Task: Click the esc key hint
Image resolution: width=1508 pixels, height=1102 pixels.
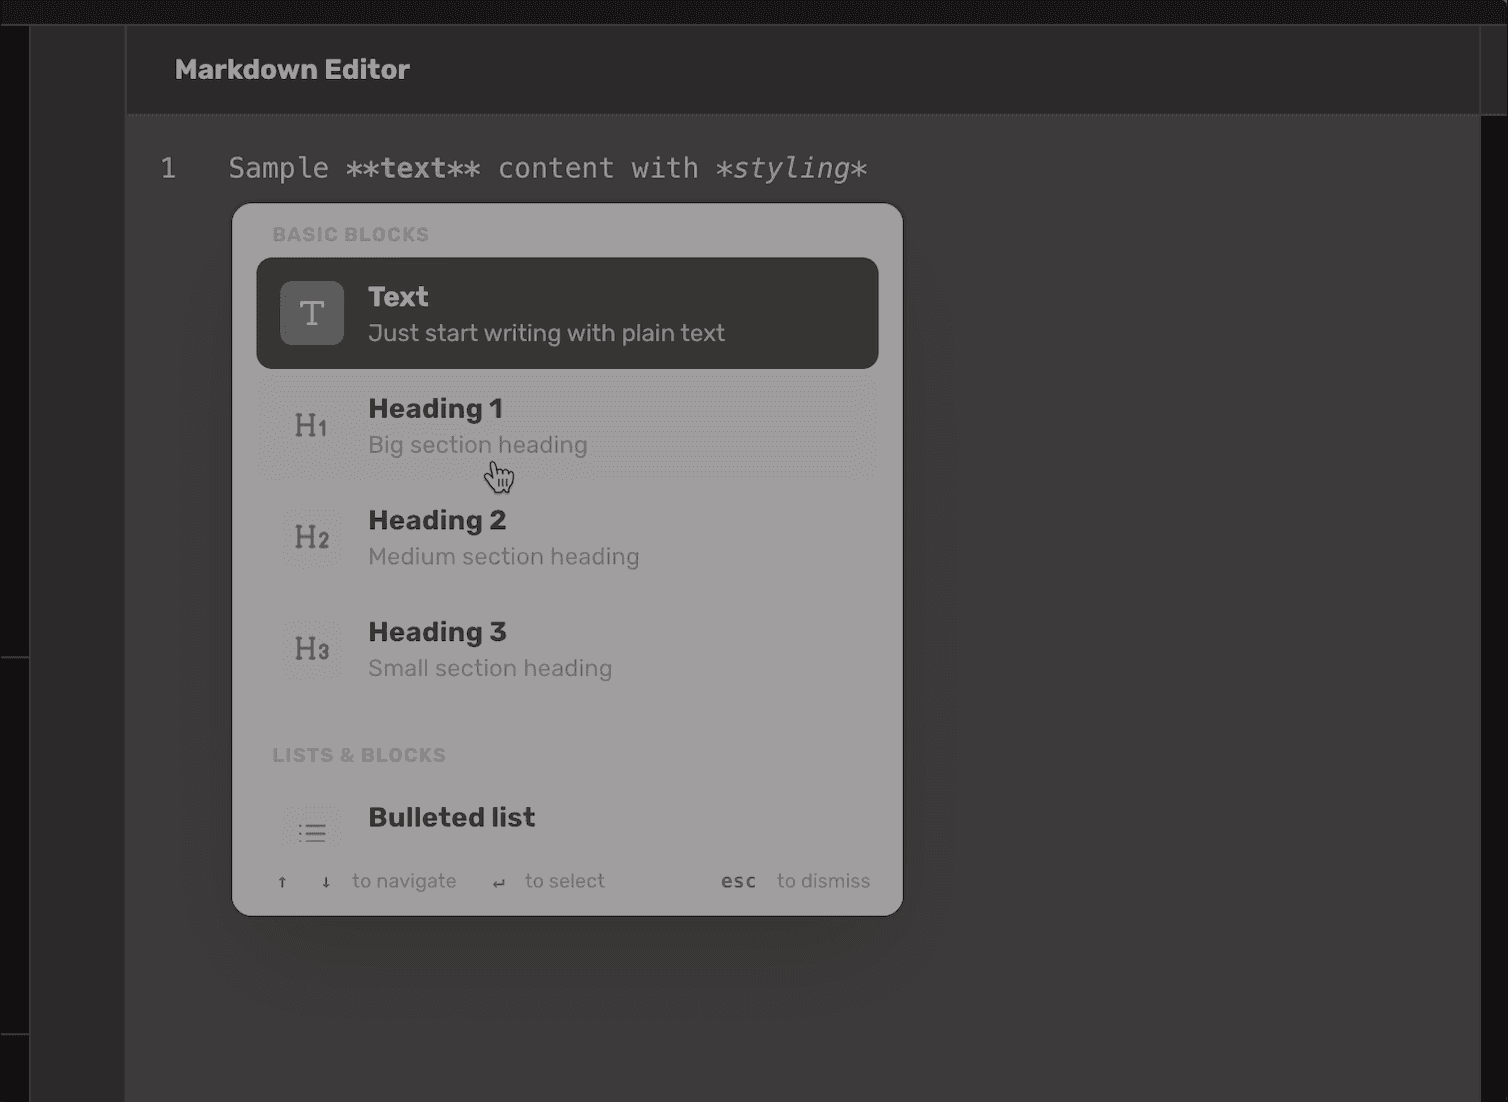Action: pos(738,881)
